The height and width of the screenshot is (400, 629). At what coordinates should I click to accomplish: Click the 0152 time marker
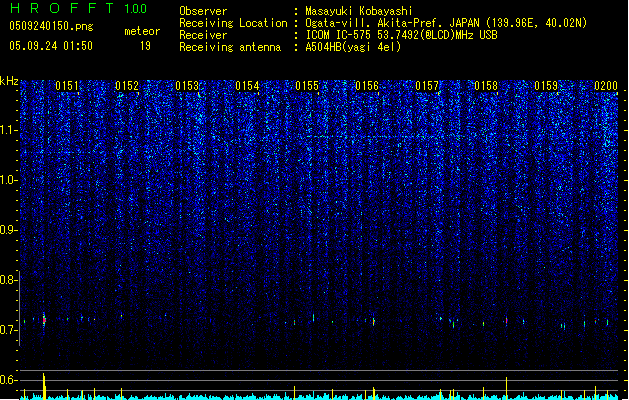127,86
